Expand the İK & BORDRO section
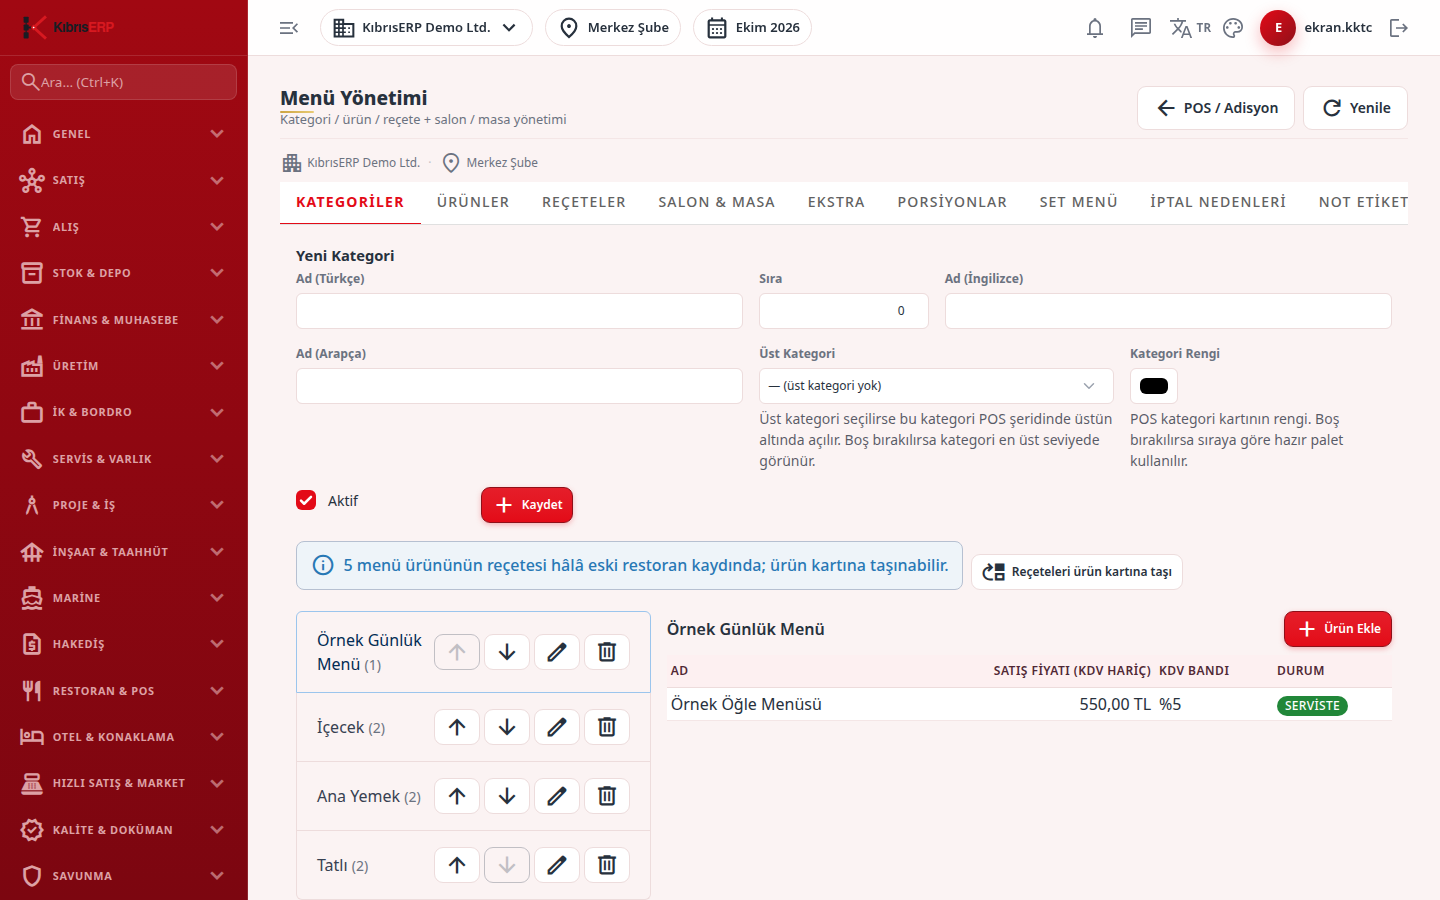1440x900 pixels. click(x=124, y=412)
